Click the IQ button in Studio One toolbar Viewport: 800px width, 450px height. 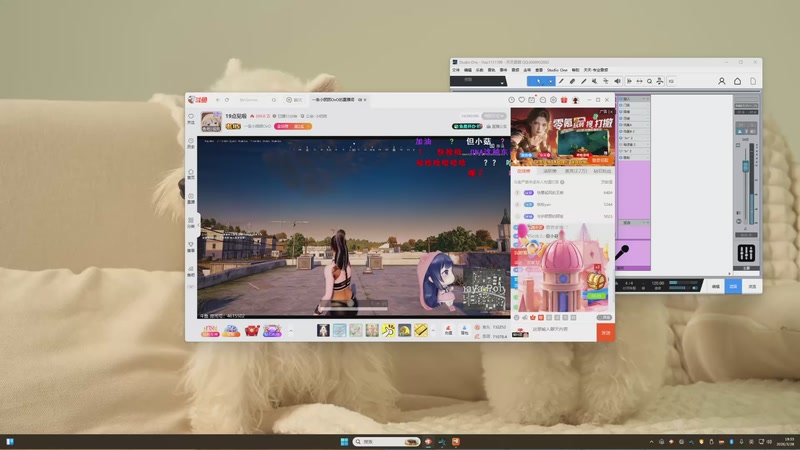pos(671,81)
